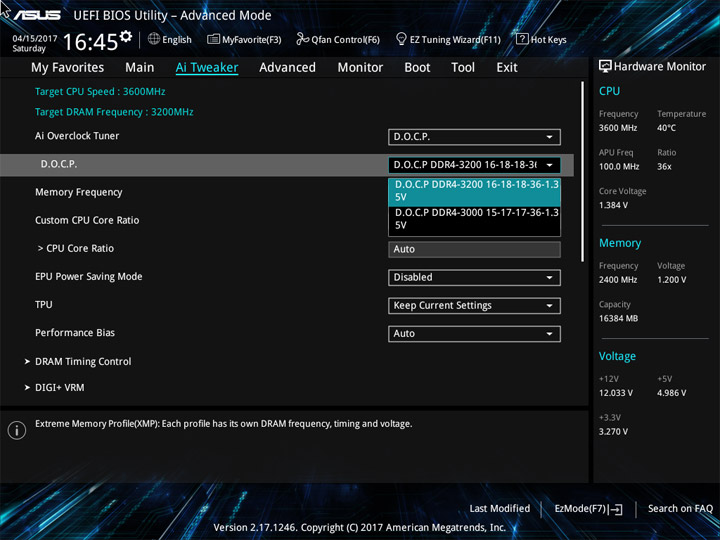The height and width of the screenshot is (540, 720).
Task: Choose D.O.C.P DDR4-3000 15-17-17-36 option
Action: [474, 219]
